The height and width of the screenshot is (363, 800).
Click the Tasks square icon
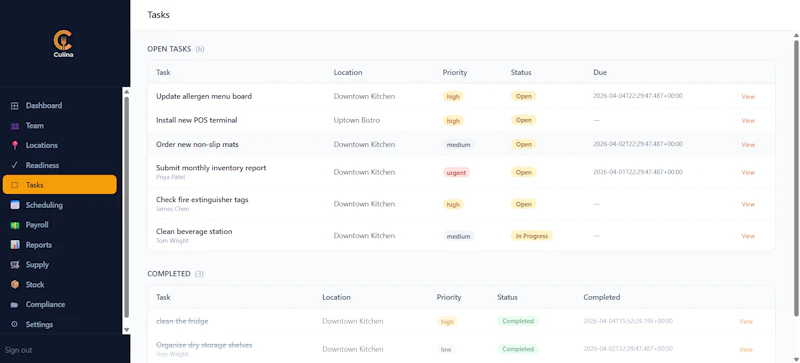click(x=14, y=185)
